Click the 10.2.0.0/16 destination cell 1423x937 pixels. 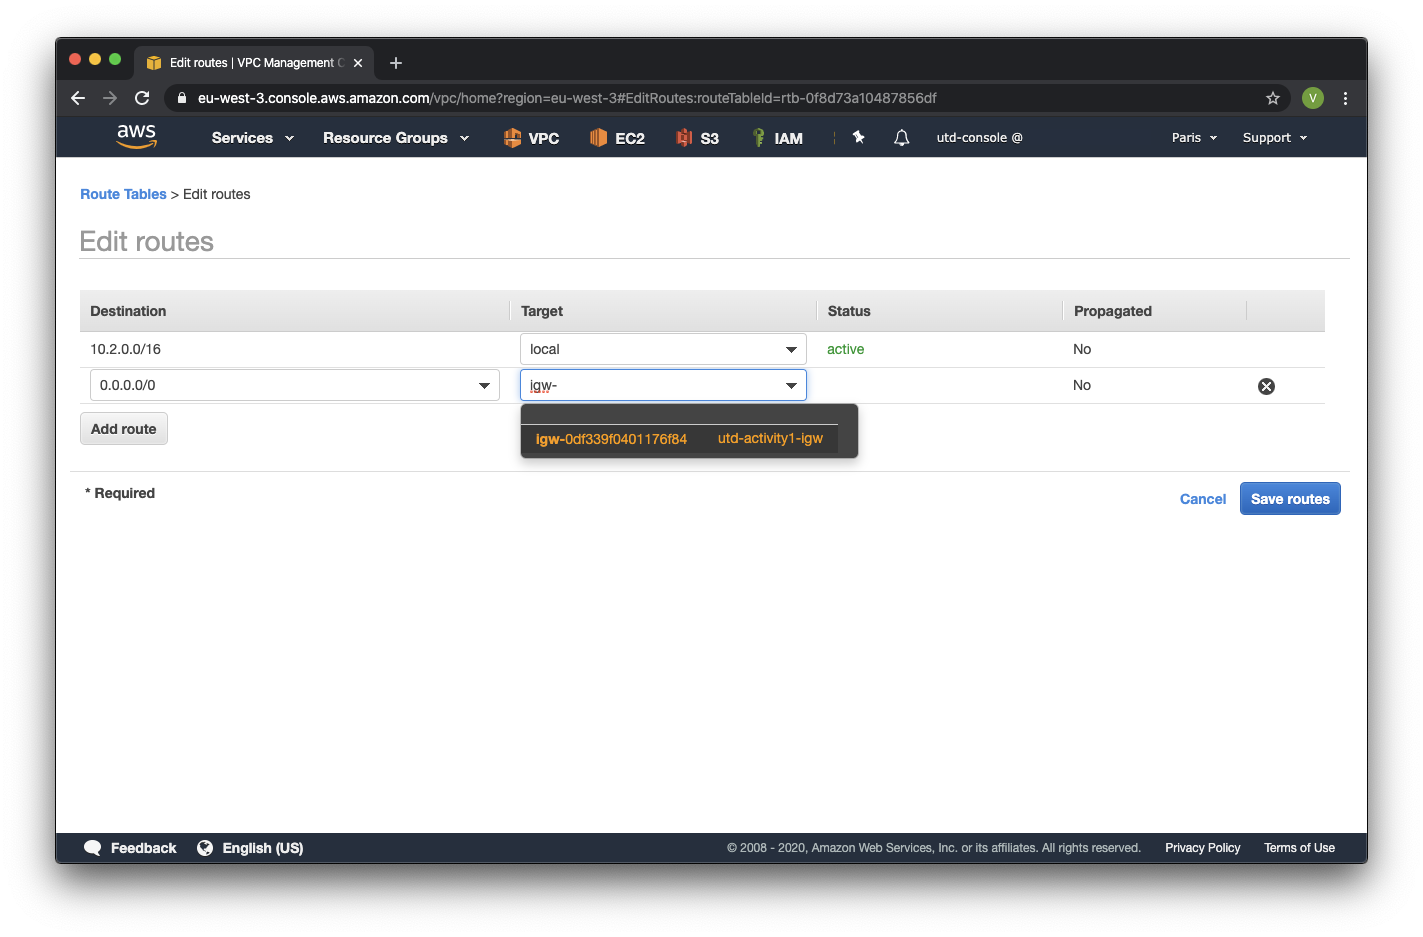(x=125, y=350)
